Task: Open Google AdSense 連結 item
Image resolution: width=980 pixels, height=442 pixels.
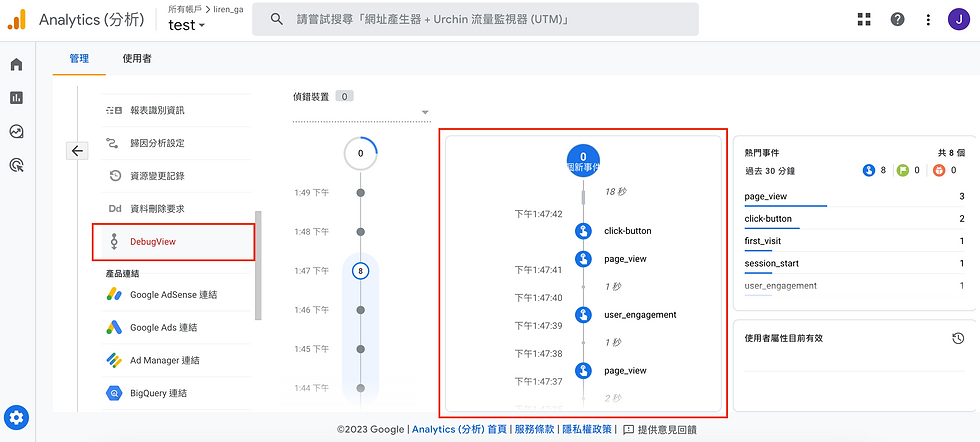Action: tap(176, 294)
